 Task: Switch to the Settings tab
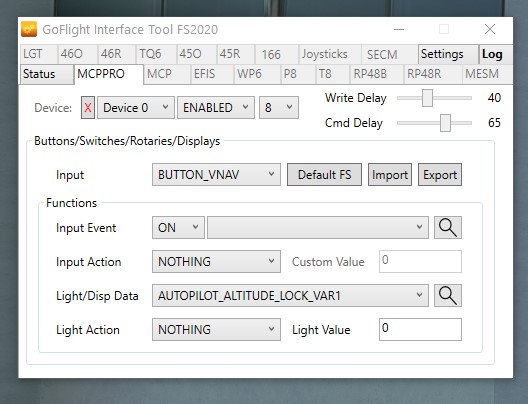(x=448, y=54)
